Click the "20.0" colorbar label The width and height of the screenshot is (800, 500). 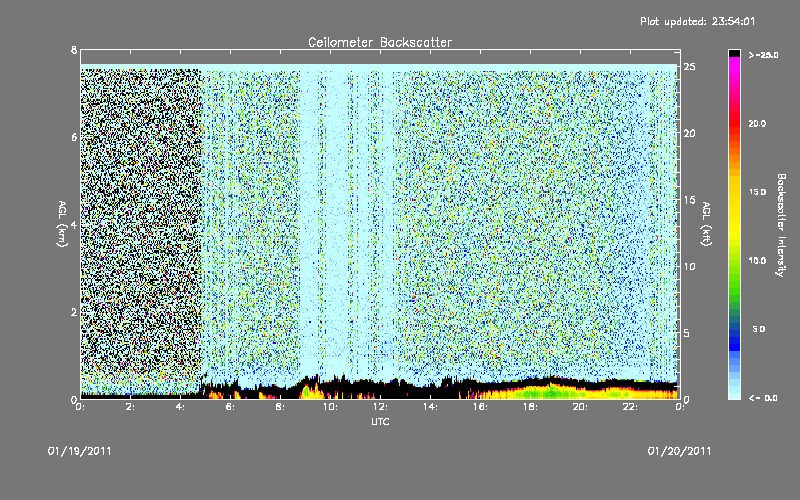pos(758,123)
